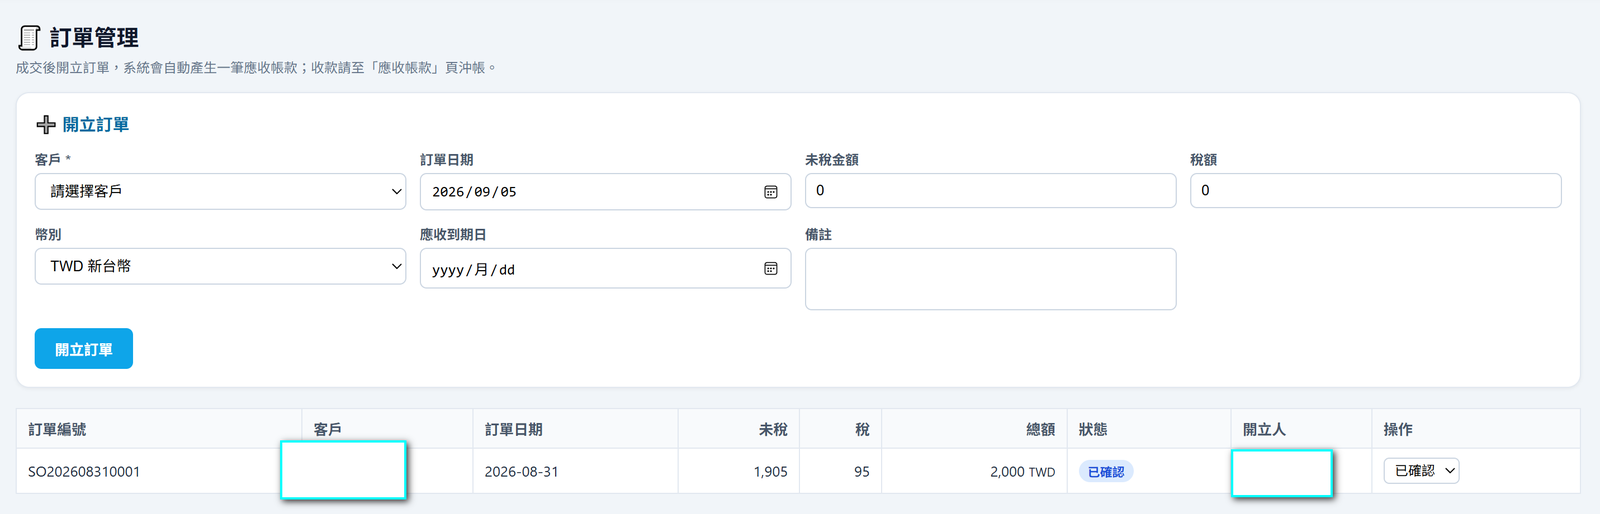Click the plus icon beside 開立訂單 heading
Screen dimensions: 1600x514
pos(46,125)
